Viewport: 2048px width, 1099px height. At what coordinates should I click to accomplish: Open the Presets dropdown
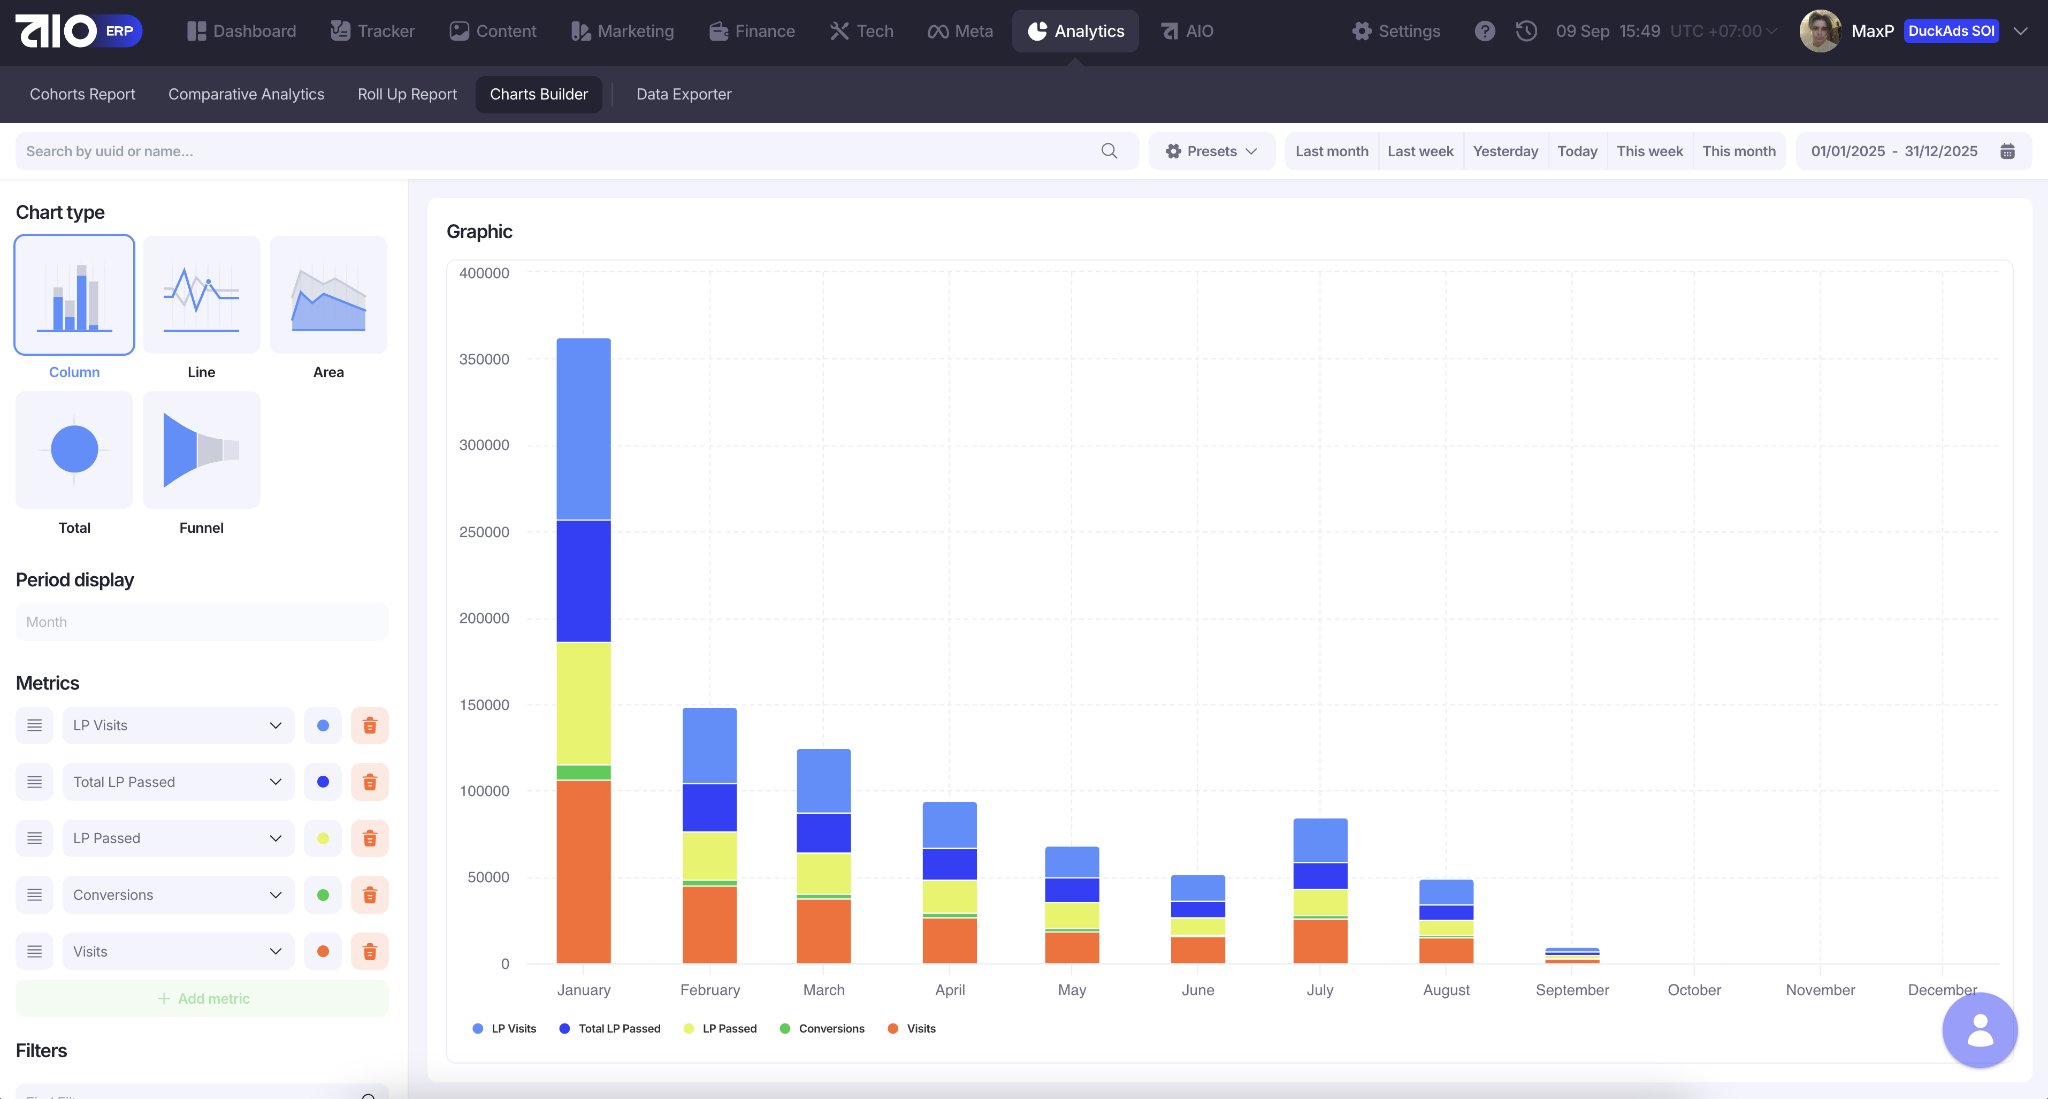(x=1211, y=151)
